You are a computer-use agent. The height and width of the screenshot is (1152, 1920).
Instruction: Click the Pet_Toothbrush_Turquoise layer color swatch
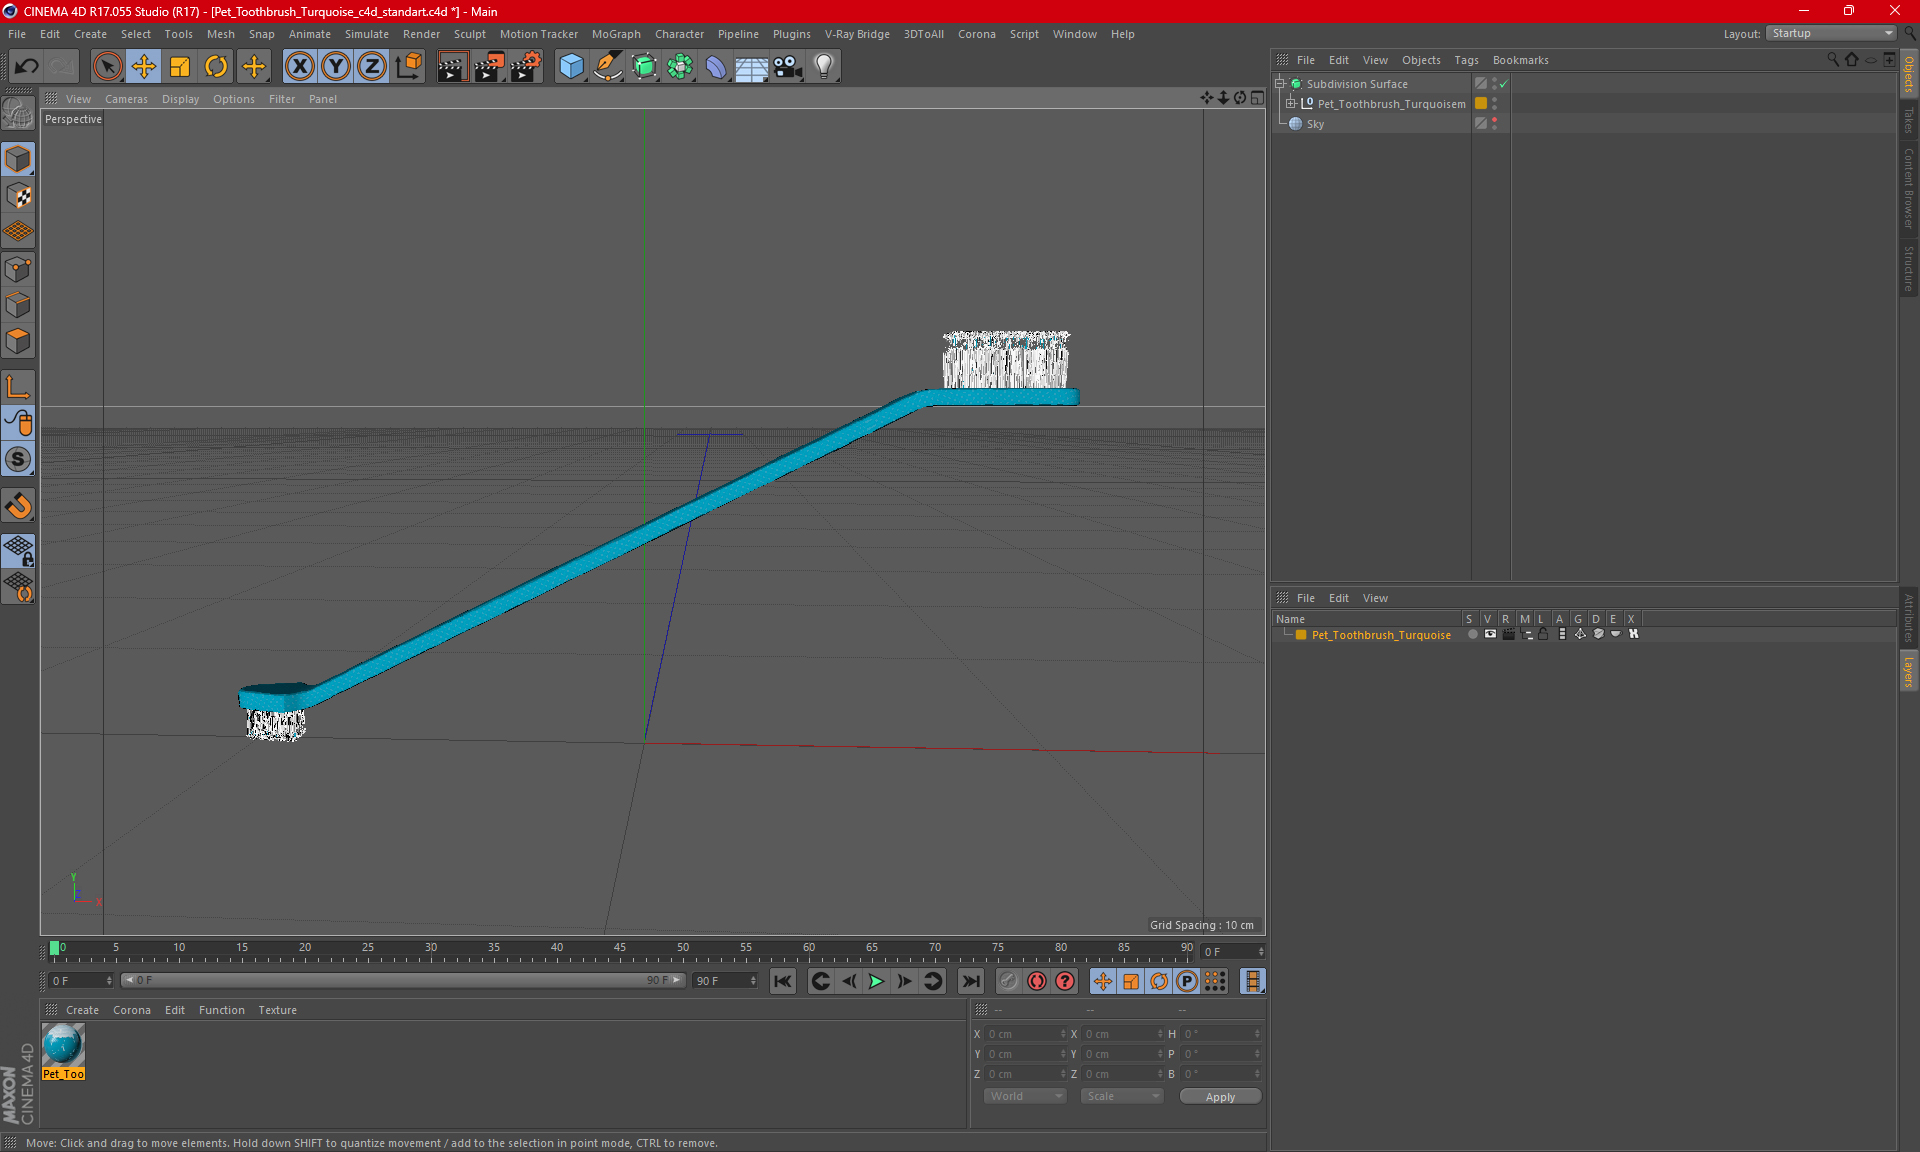[1301, 635]
